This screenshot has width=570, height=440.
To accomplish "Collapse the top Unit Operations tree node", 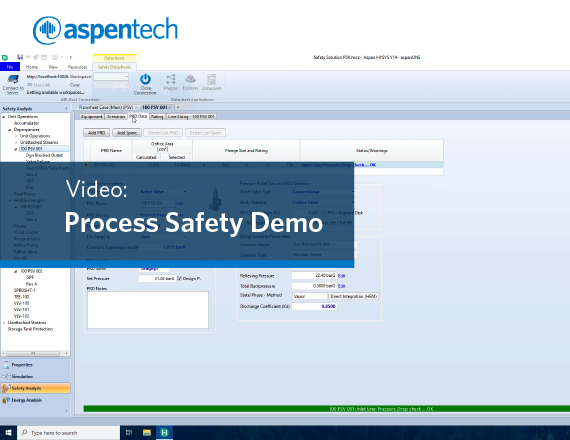I will 4,117.
